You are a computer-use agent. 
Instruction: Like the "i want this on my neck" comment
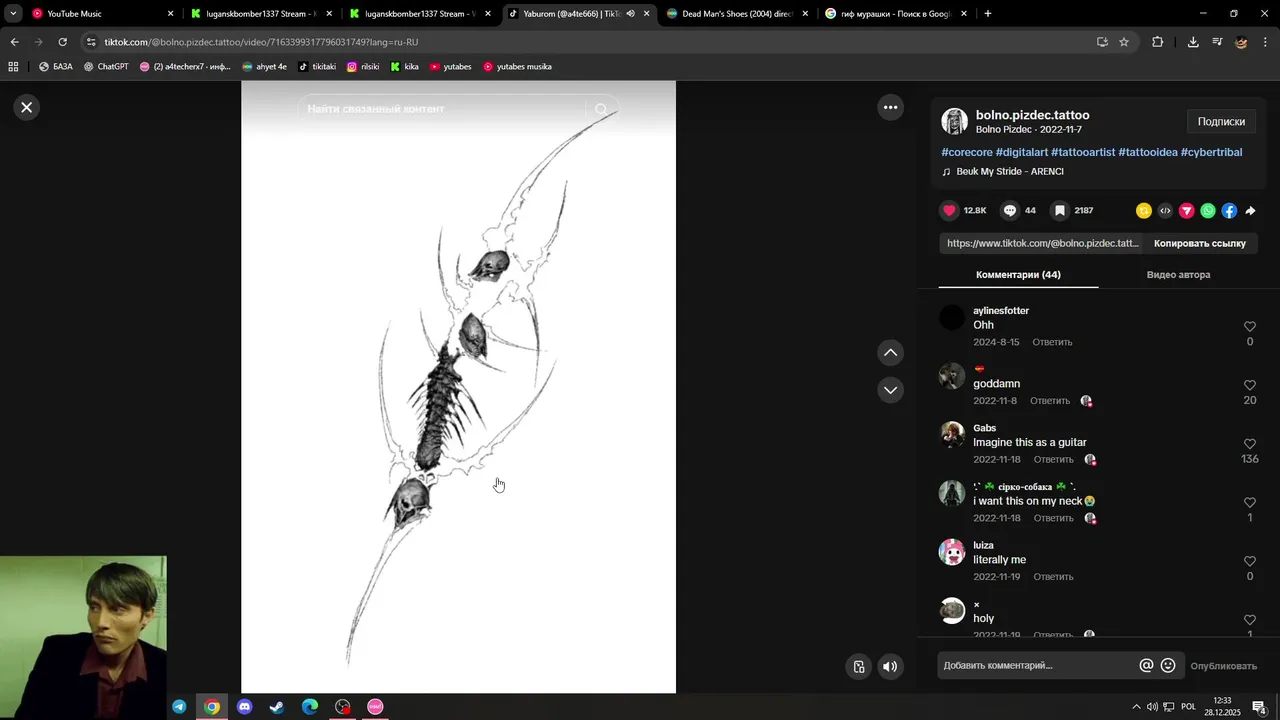1249,502
